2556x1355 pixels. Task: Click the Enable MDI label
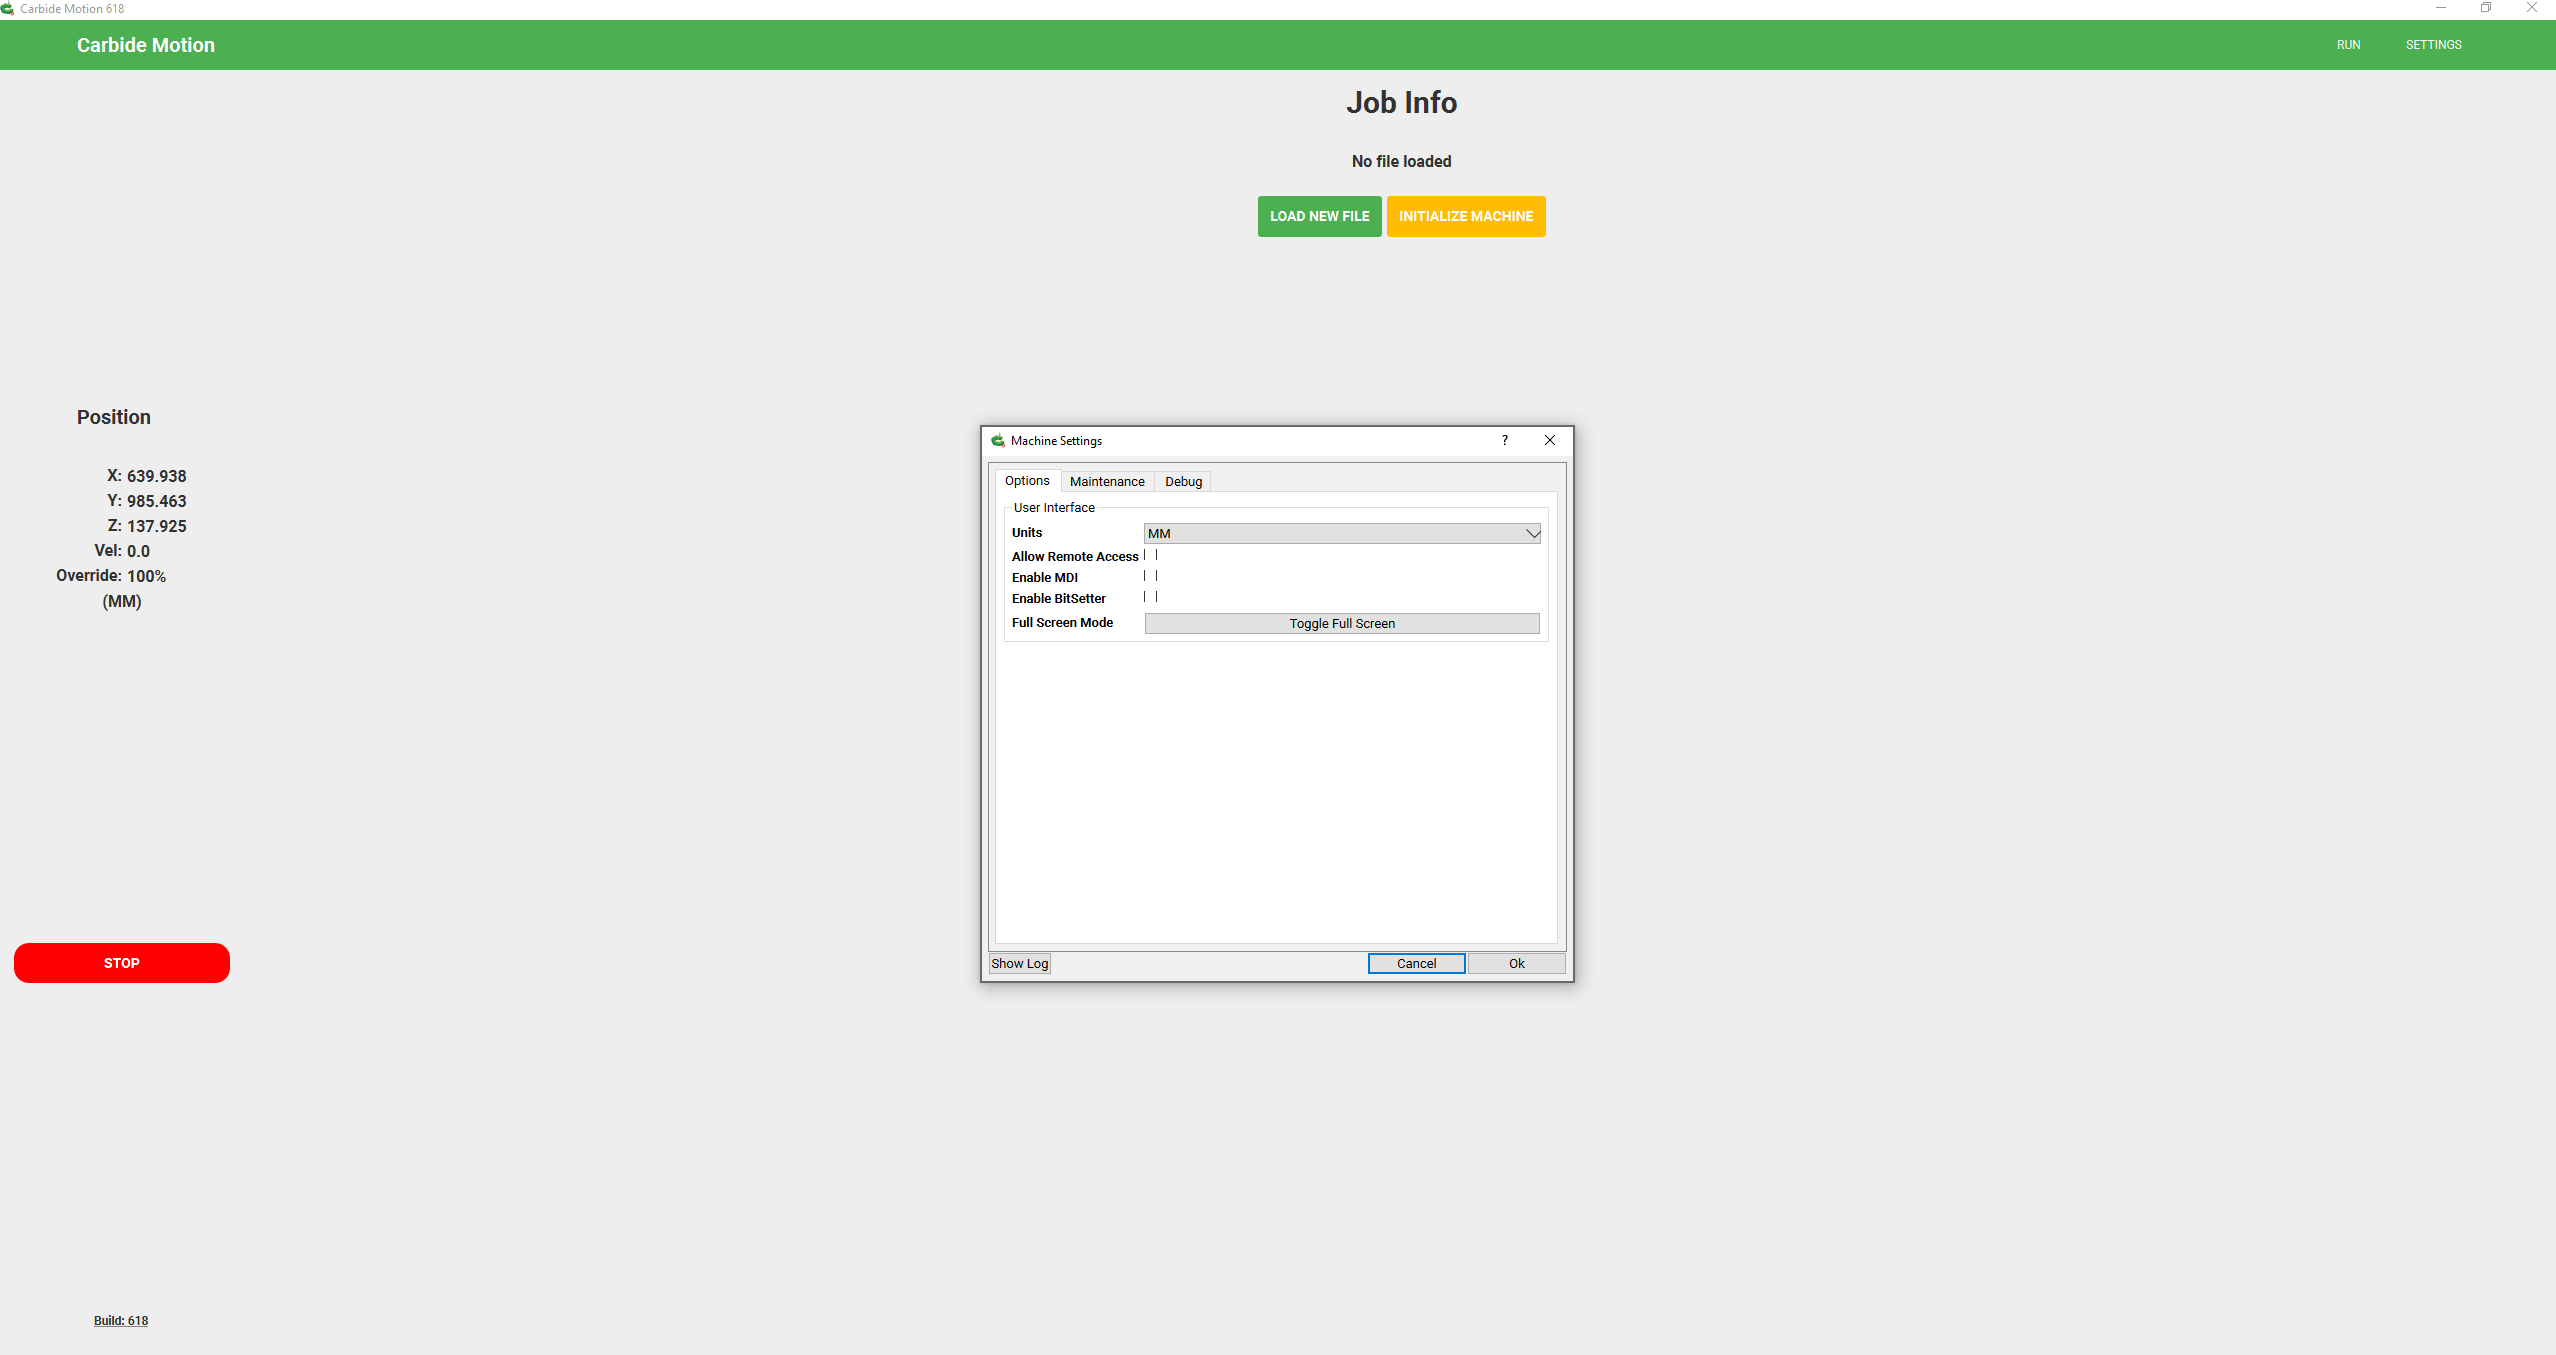1044,577
